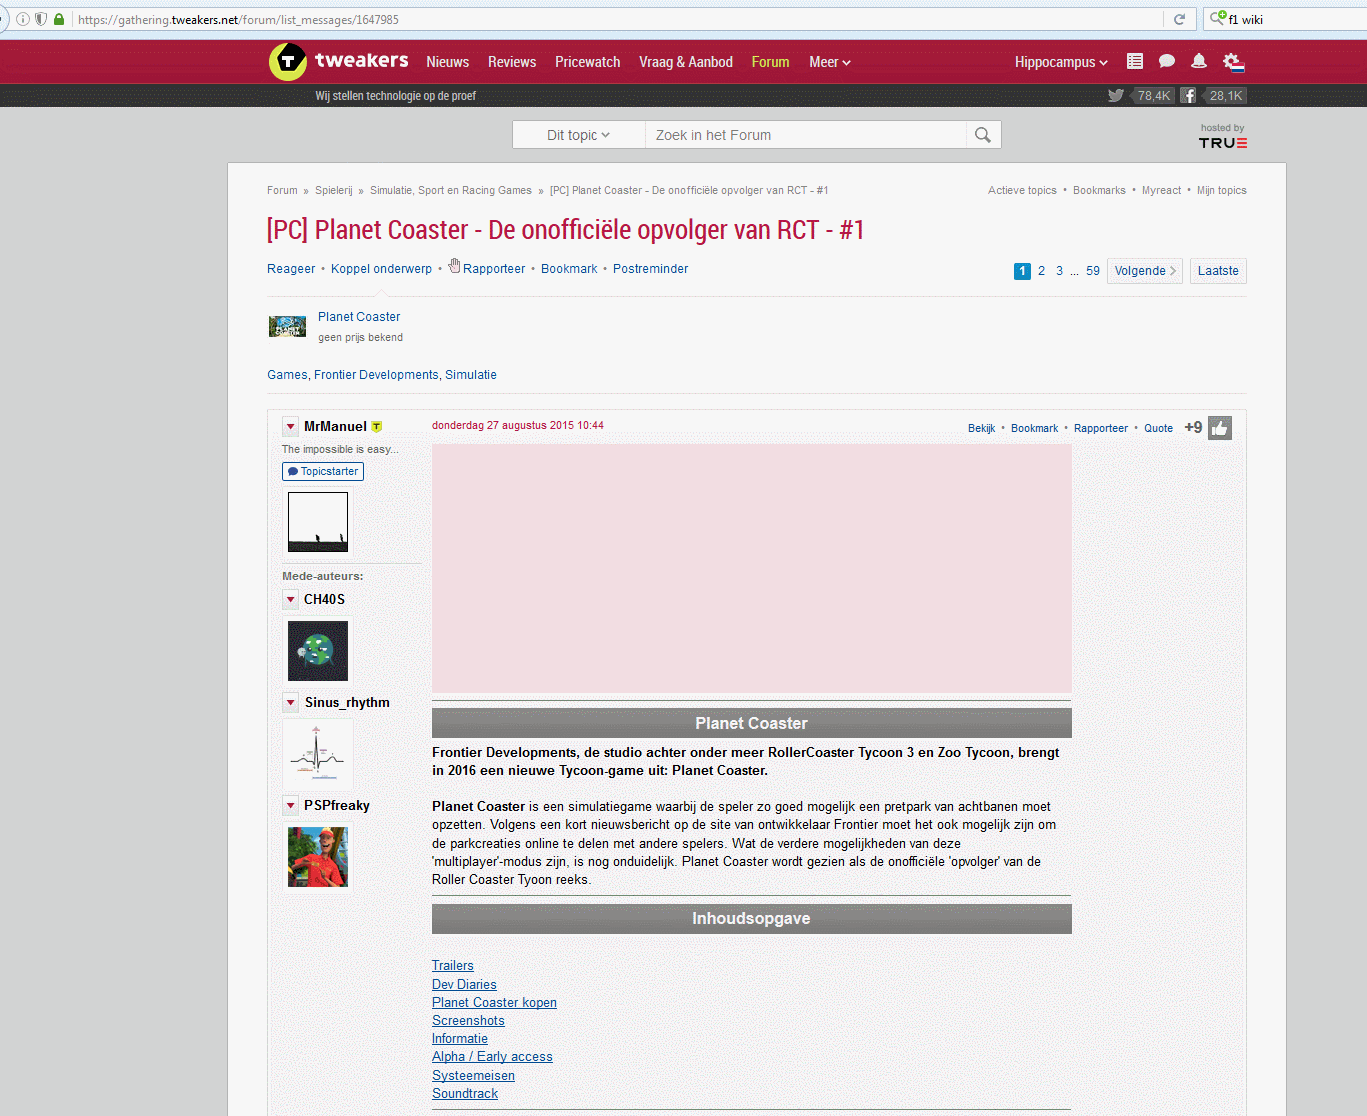1367x1116 pixels.
Task: Click the Frontier Developments tag link
Action: pyautogui.click(x=376, y=375)
